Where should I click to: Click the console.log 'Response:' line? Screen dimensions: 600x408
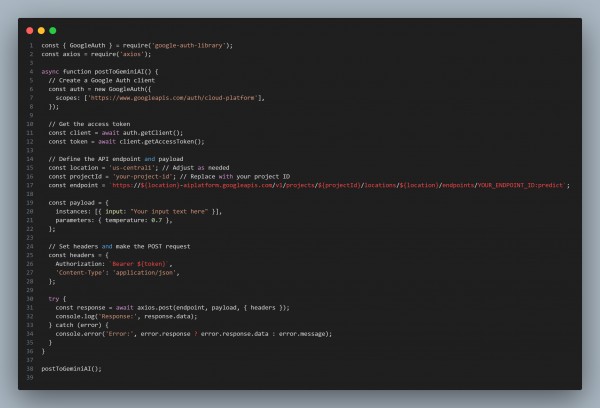pos(126,317)
